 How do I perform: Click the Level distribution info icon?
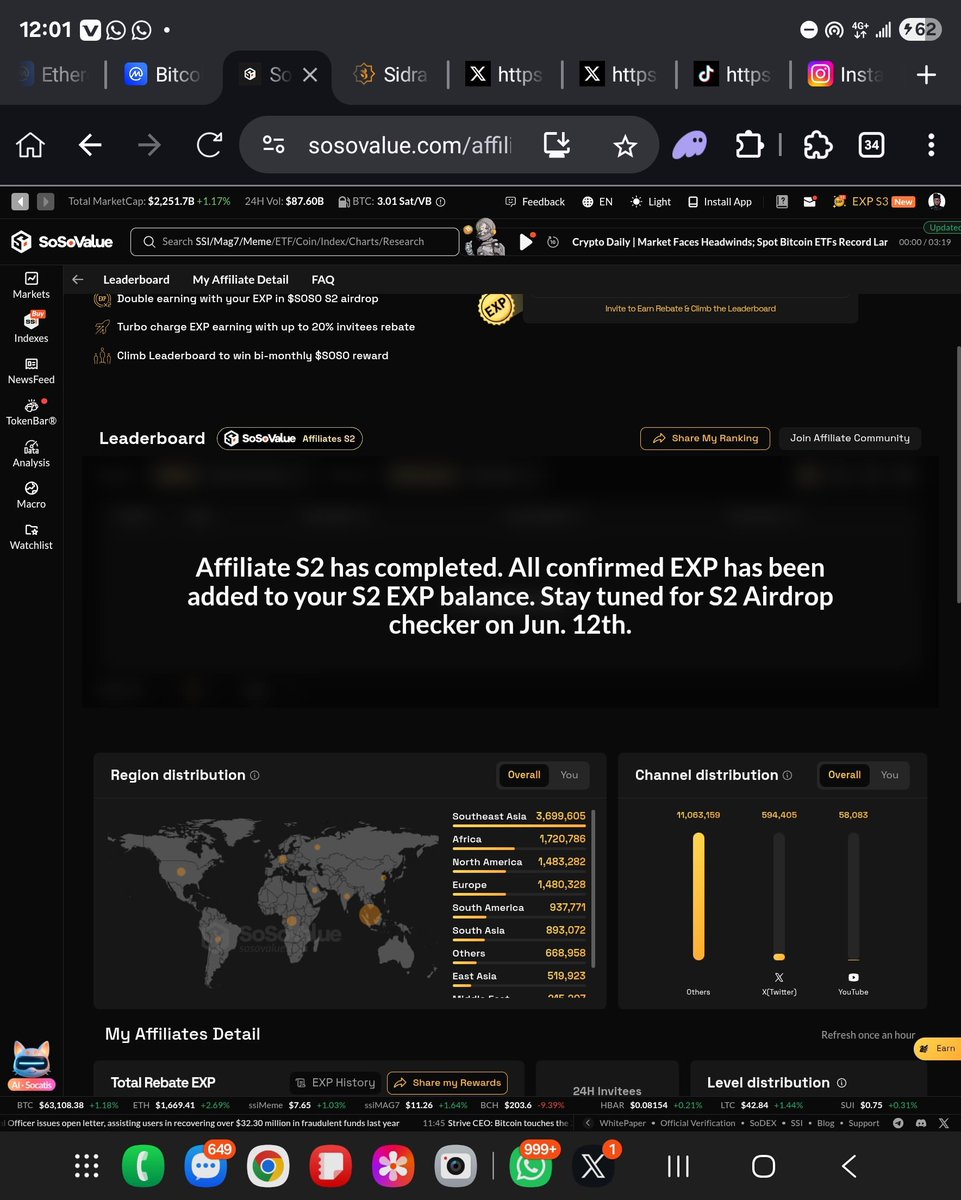click(x=841, y=1083)
